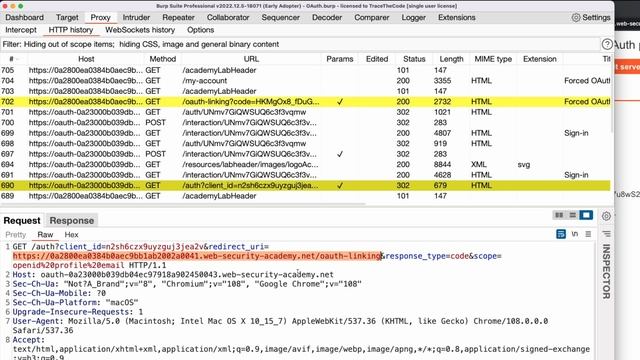
Task: Click the Inspector collapse lines icon
Action: [607, 234]
